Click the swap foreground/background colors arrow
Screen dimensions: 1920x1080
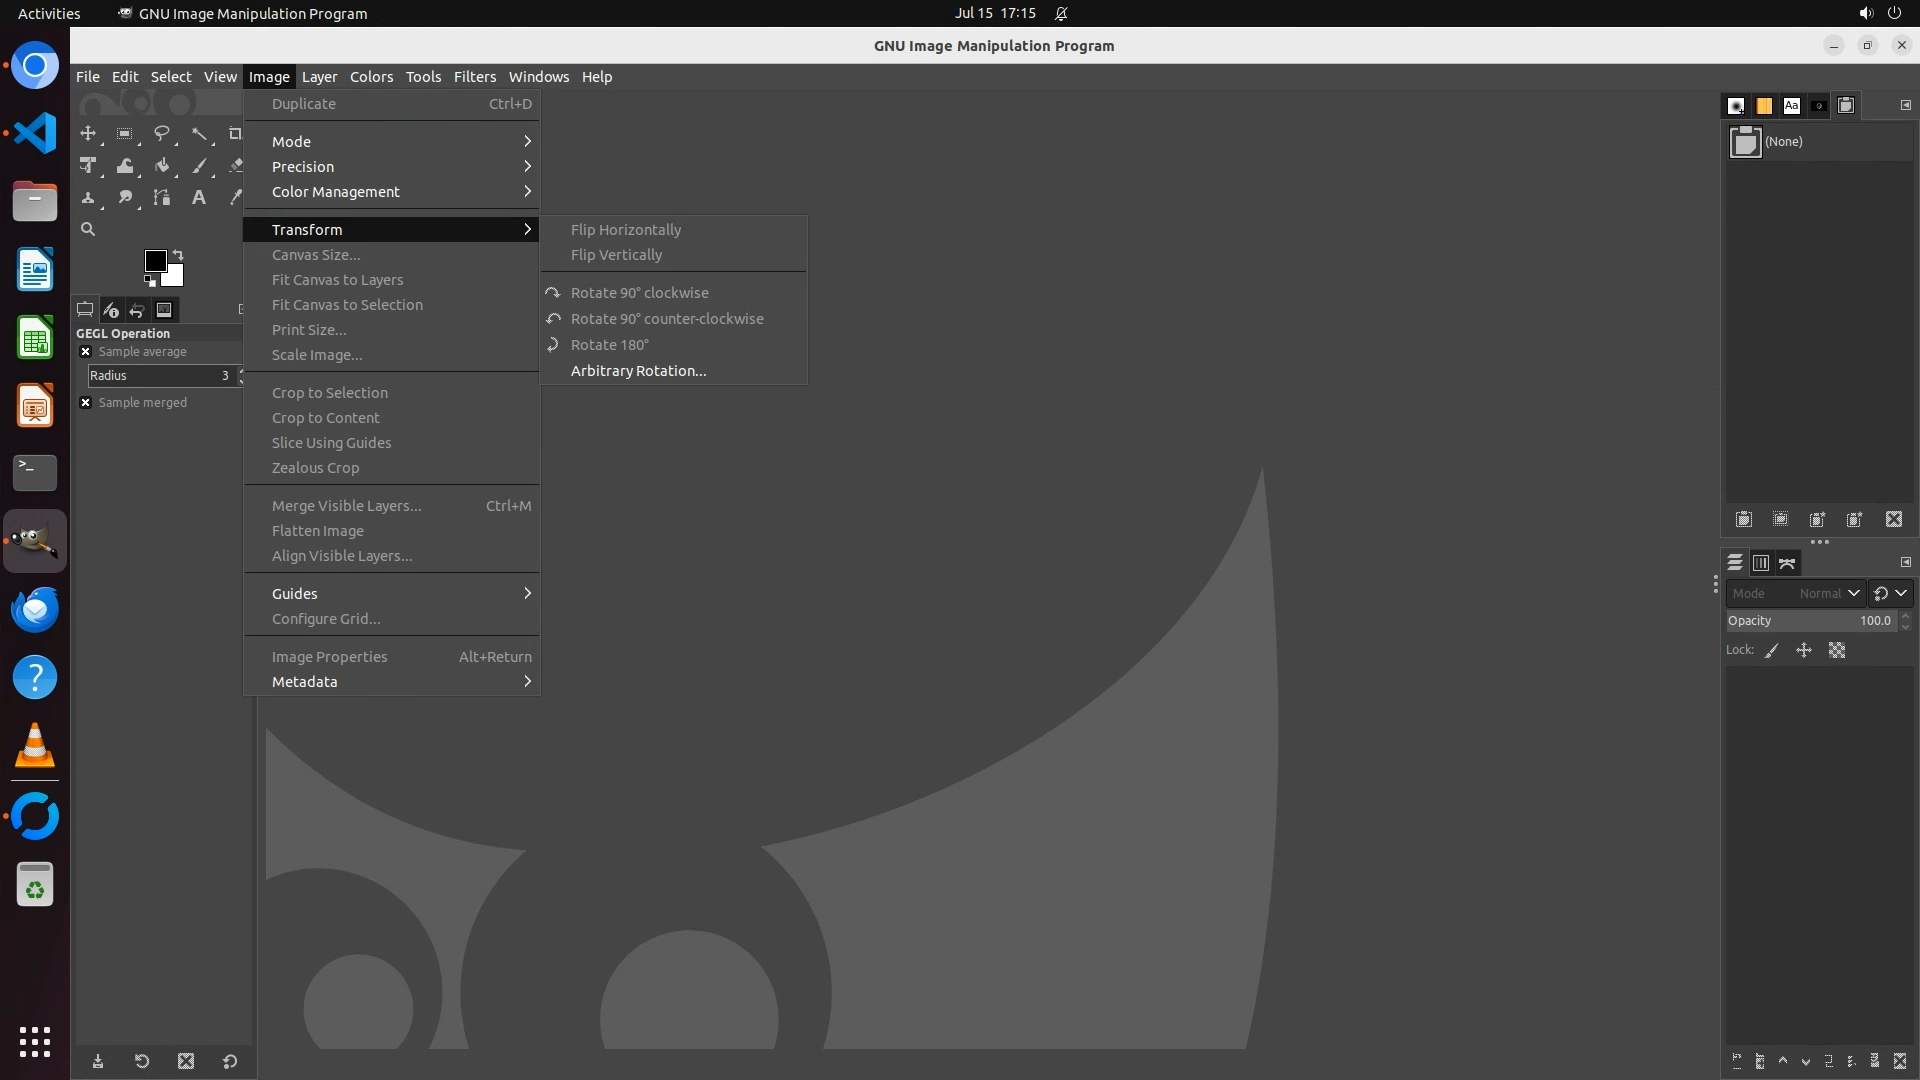[178, 254]
